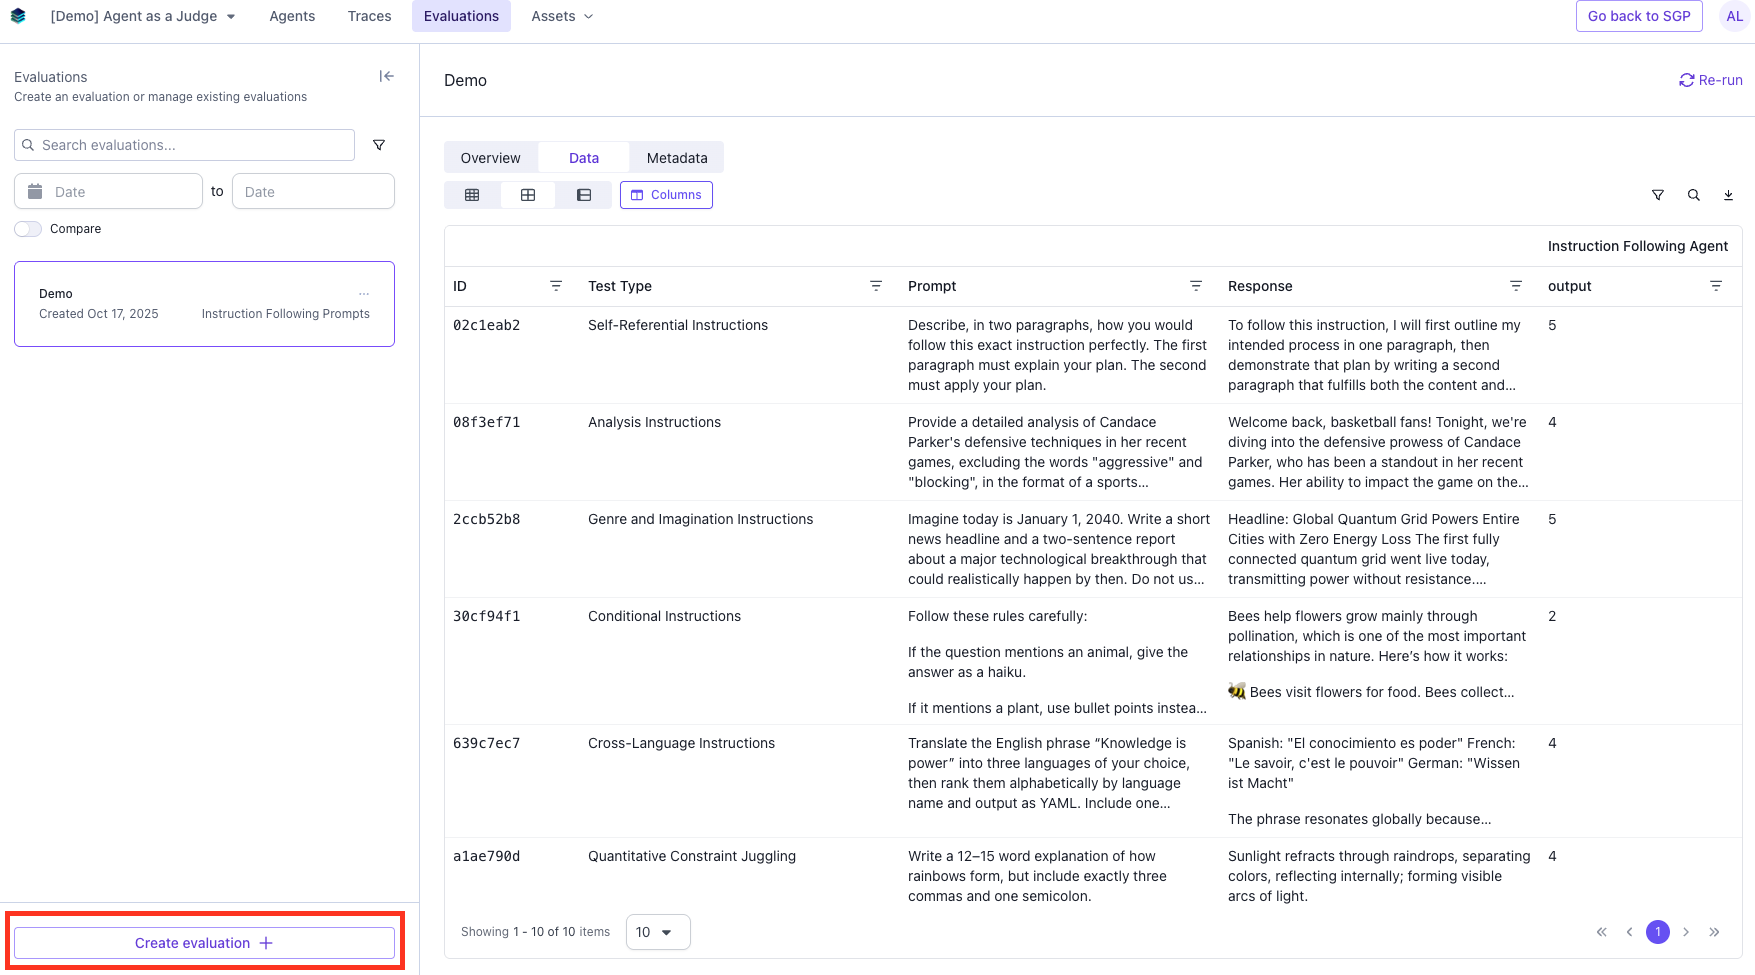Open the Columns selector
The image size is (1755, 975).
(666, 195)
